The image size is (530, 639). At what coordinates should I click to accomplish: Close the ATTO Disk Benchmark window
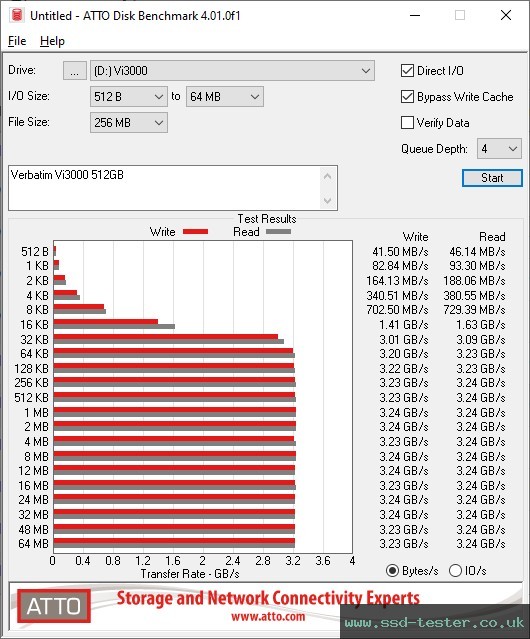[506, 15]
